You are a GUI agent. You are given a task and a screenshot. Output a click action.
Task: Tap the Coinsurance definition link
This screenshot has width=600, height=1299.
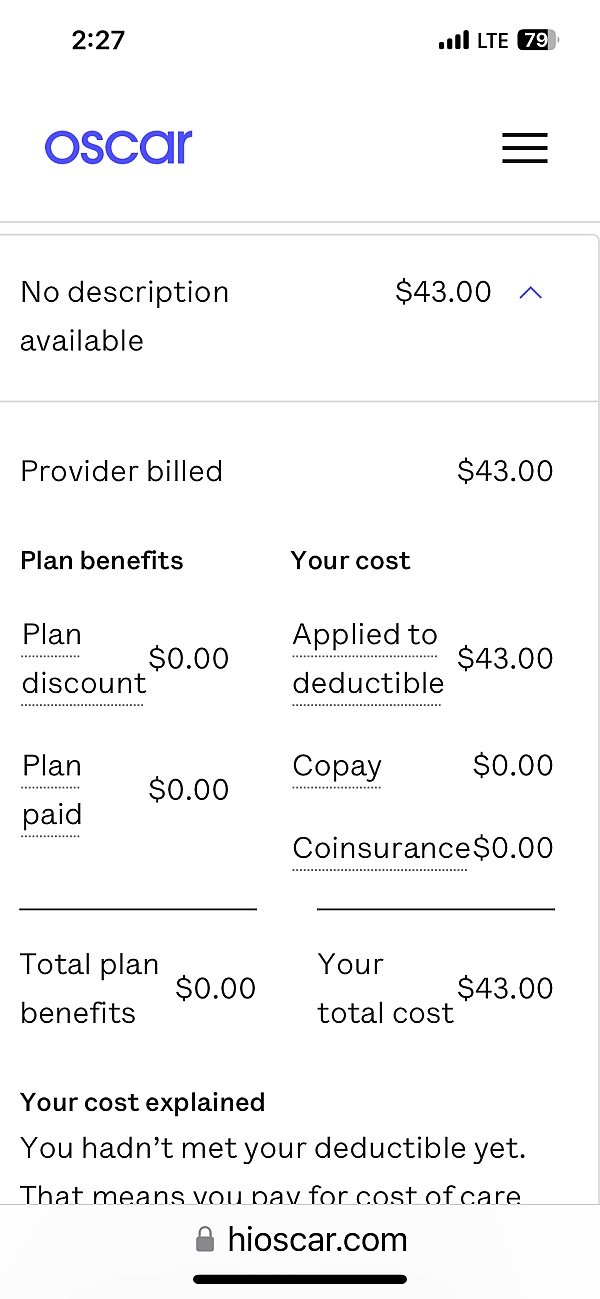(380, 848)
